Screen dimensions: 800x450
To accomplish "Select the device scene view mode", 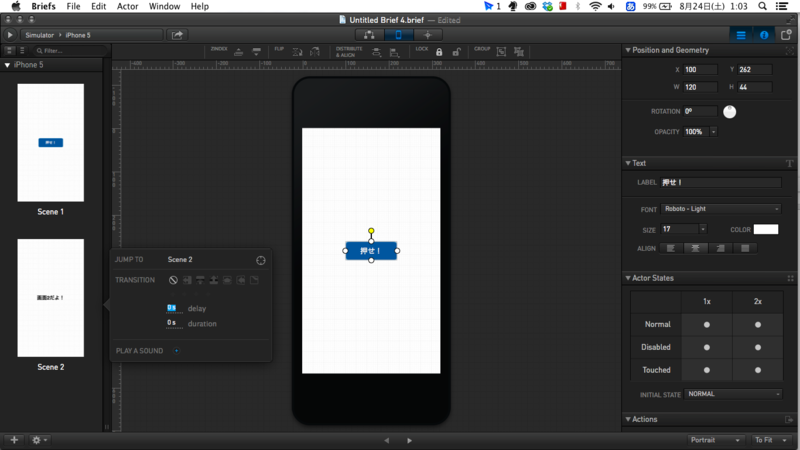I will (x=398, y=35).
